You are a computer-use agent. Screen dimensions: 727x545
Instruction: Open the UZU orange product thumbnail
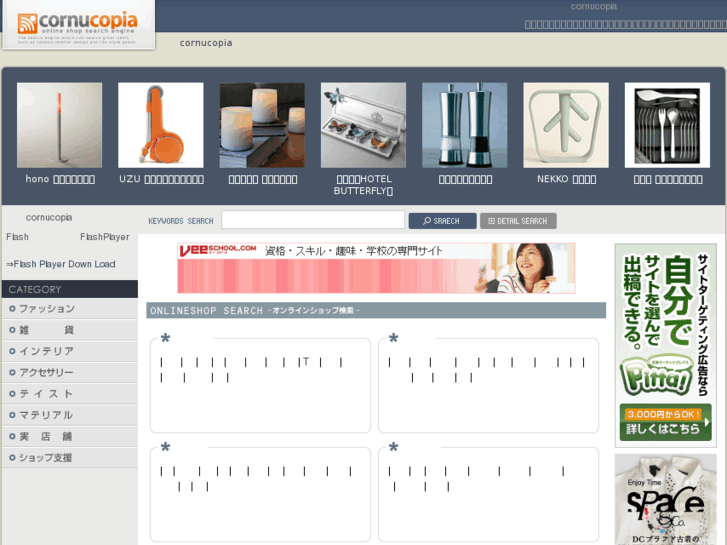pos(160,125)
